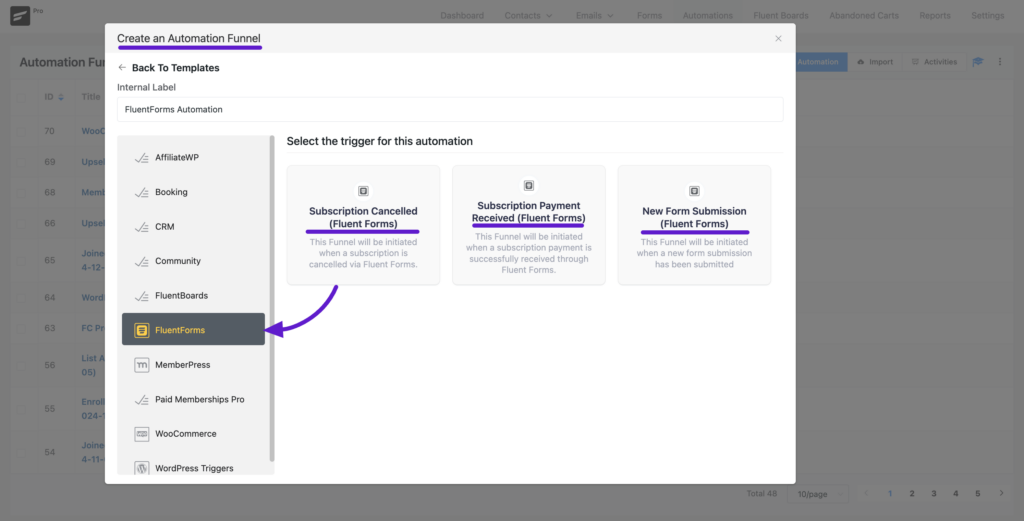Click the FluentCRM logo icon
The width and height of the screenshot is (1024, 521).
pos(20,16)
